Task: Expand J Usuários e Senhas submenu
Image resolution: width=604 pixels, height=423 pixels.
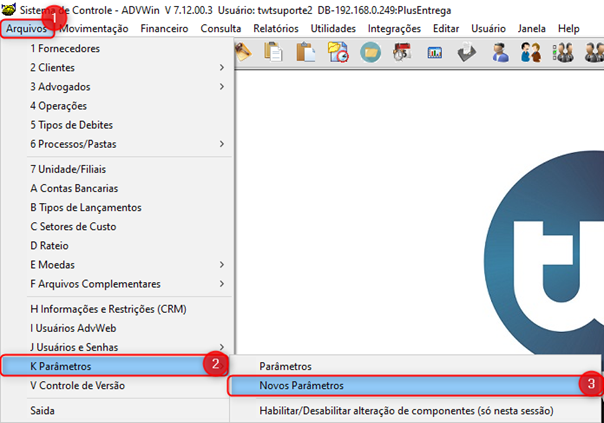Action: coord(117,347)
